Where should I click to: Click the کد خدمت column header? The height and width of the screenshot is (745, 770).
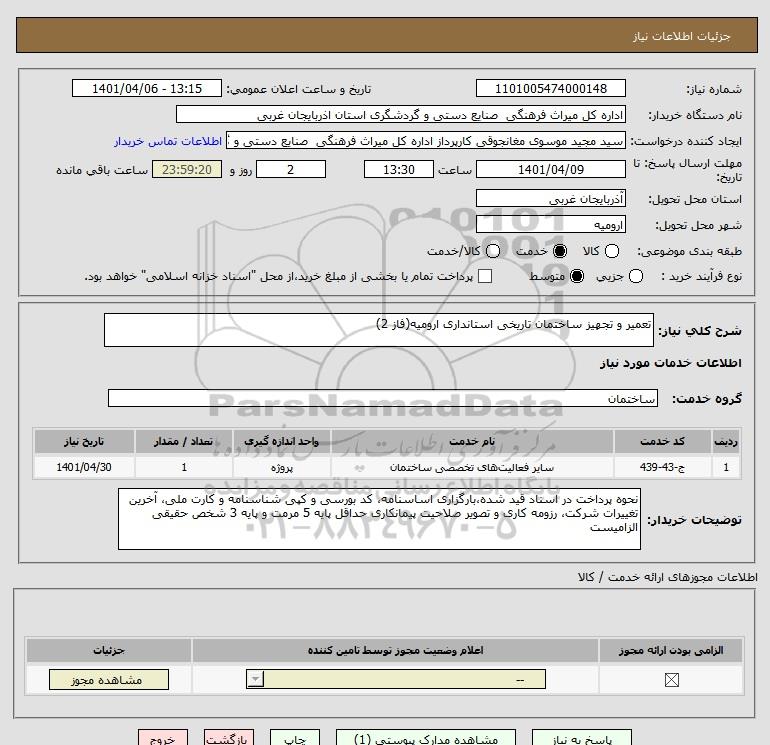[662, 441]
